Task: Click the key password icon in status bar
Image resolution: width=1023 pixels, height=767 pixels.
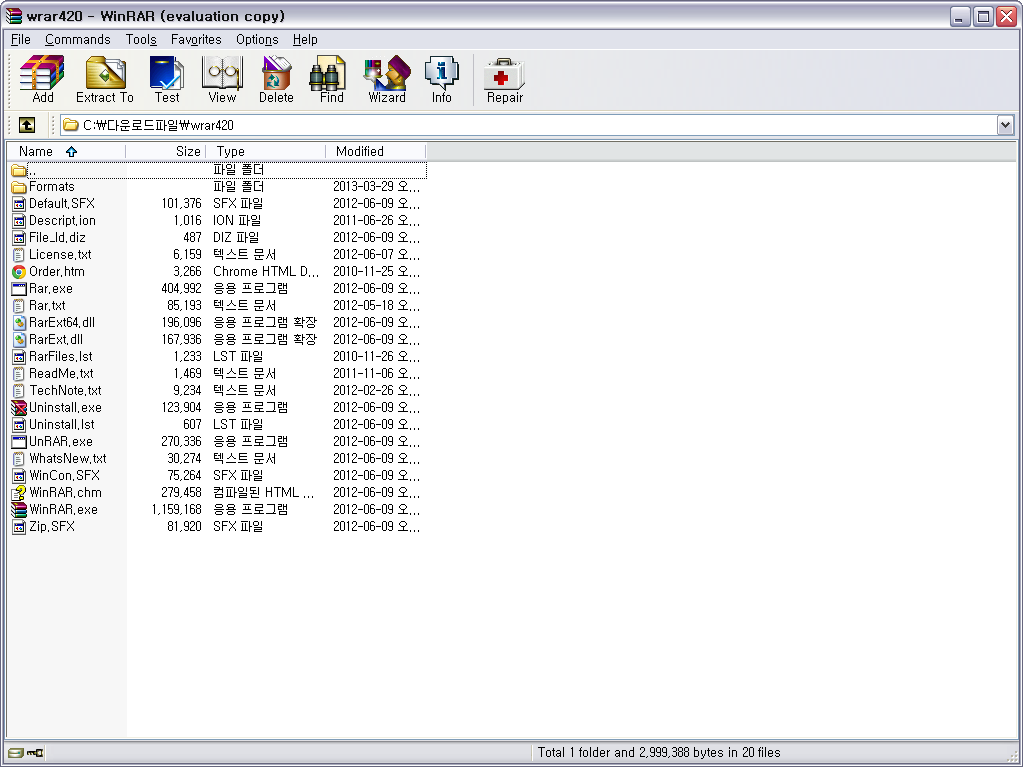Action: point(35,753)
